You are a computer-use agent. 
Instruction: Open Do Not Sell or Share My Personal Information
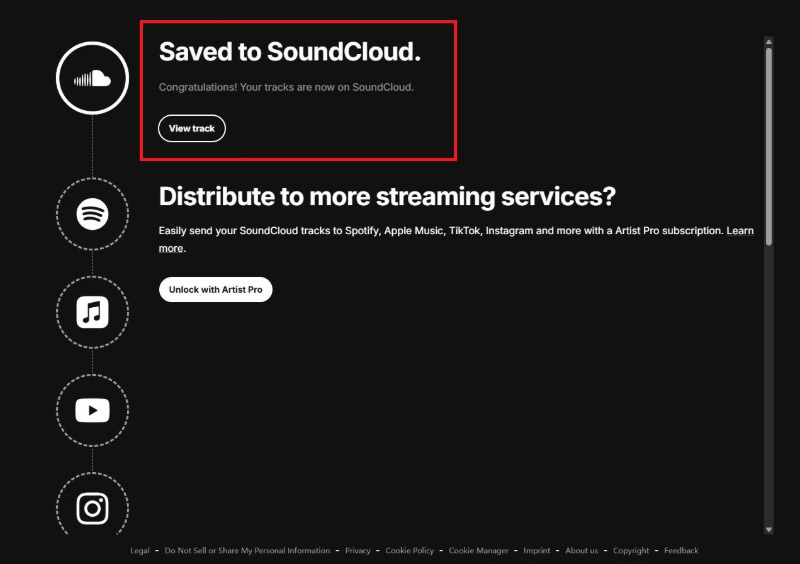[247, 550]
